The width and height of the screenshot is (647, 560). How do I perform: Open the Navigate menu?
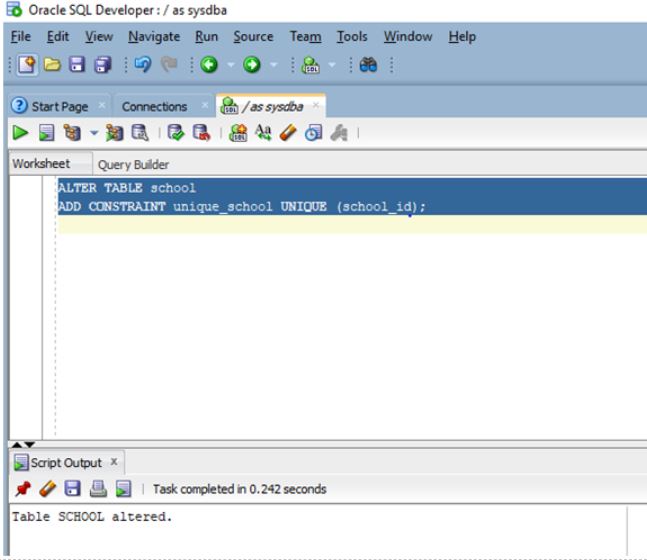pos(154,37)
